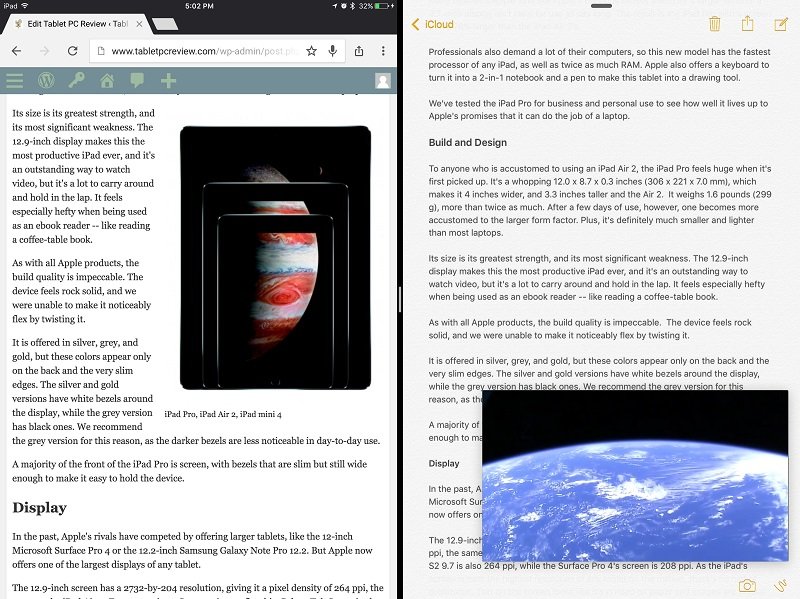Compose a new note
This screenshot has width=800, height=599.
(781, 24)
